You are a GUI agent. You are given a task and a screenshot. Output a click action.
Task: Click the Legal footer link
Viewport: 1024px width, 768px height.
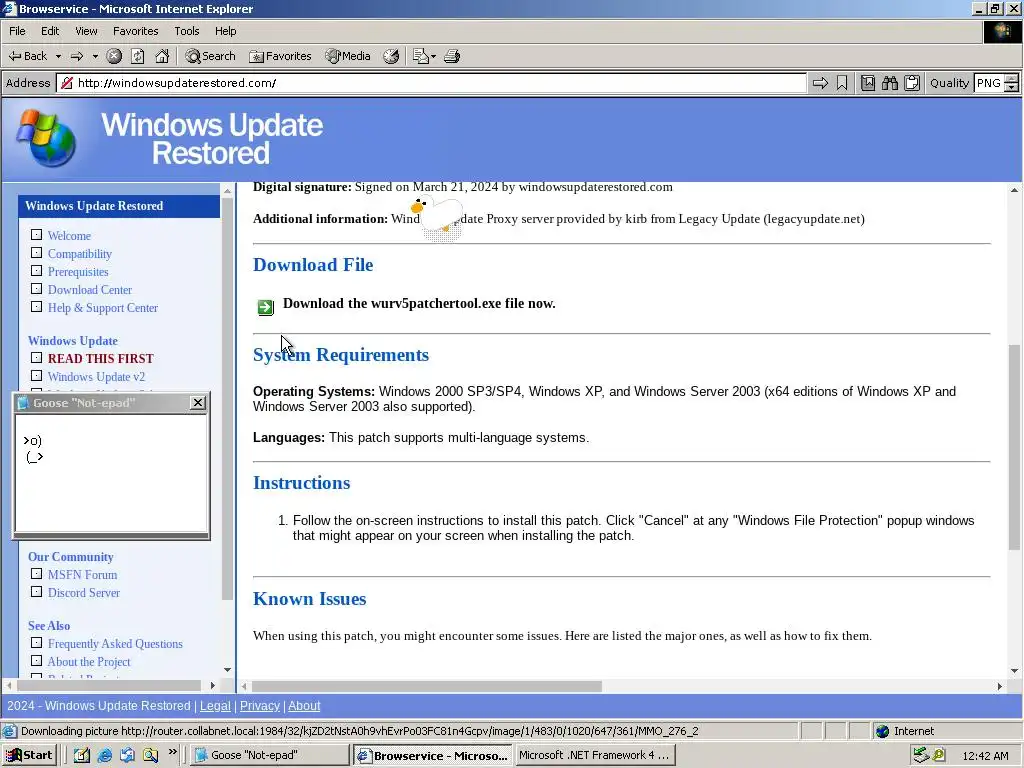click(x=215, y=706)
